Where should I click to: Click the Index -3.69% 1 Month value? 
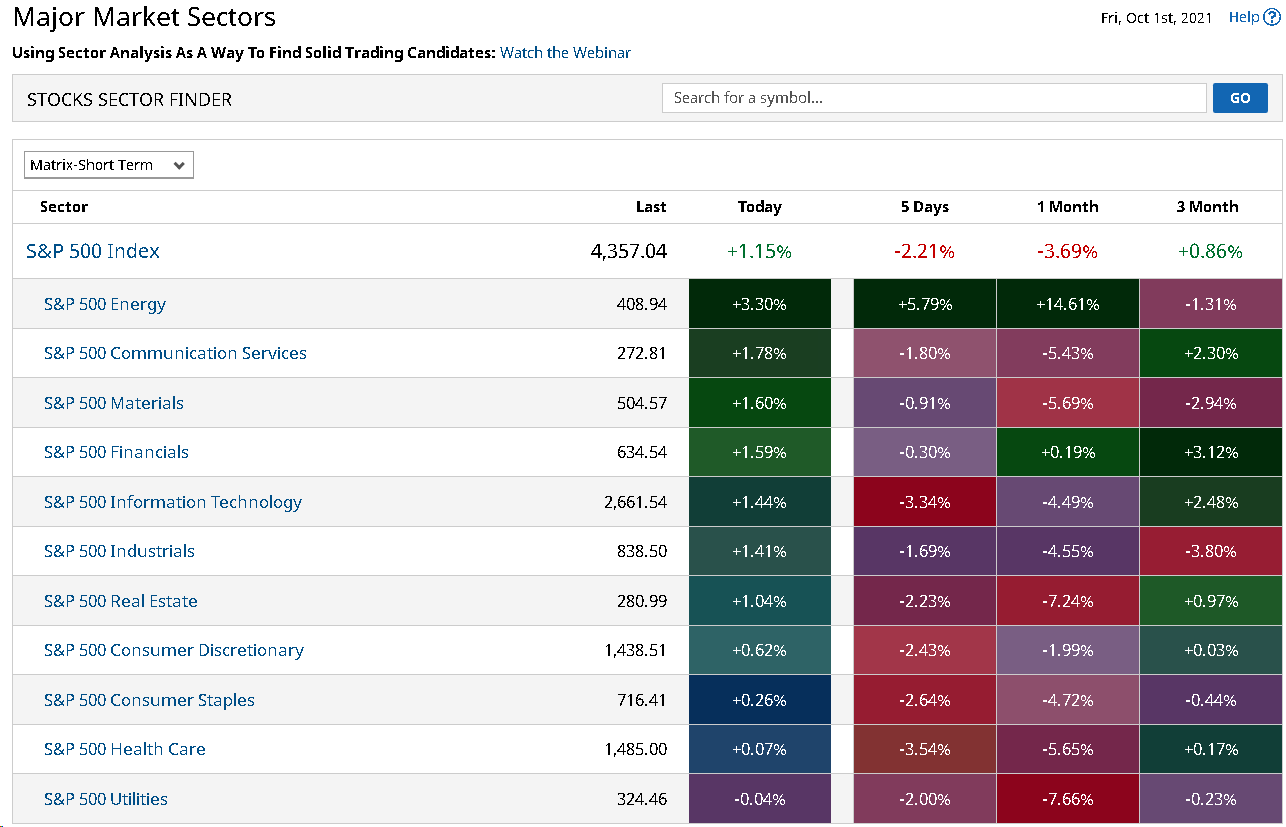click(x=1068, y=251)
